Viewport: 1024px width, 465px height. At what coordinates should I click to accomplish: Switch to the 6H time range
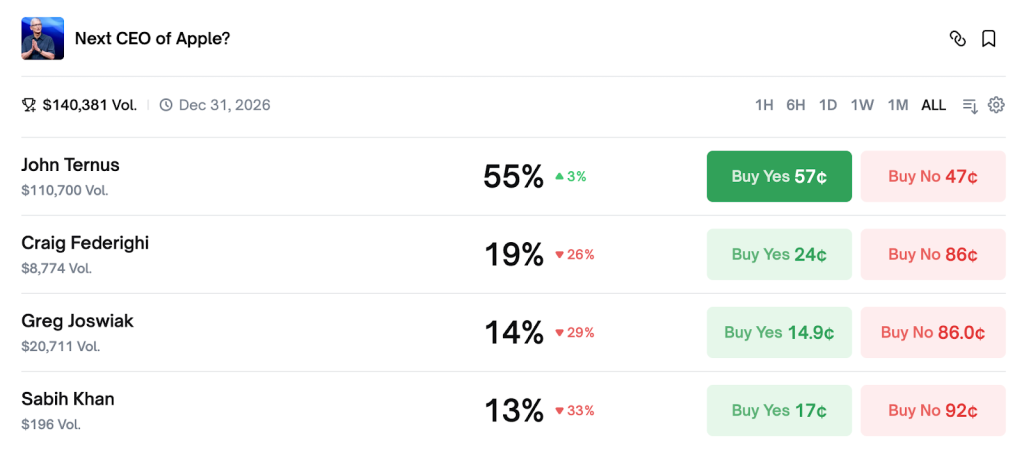(x=795, y=105)
